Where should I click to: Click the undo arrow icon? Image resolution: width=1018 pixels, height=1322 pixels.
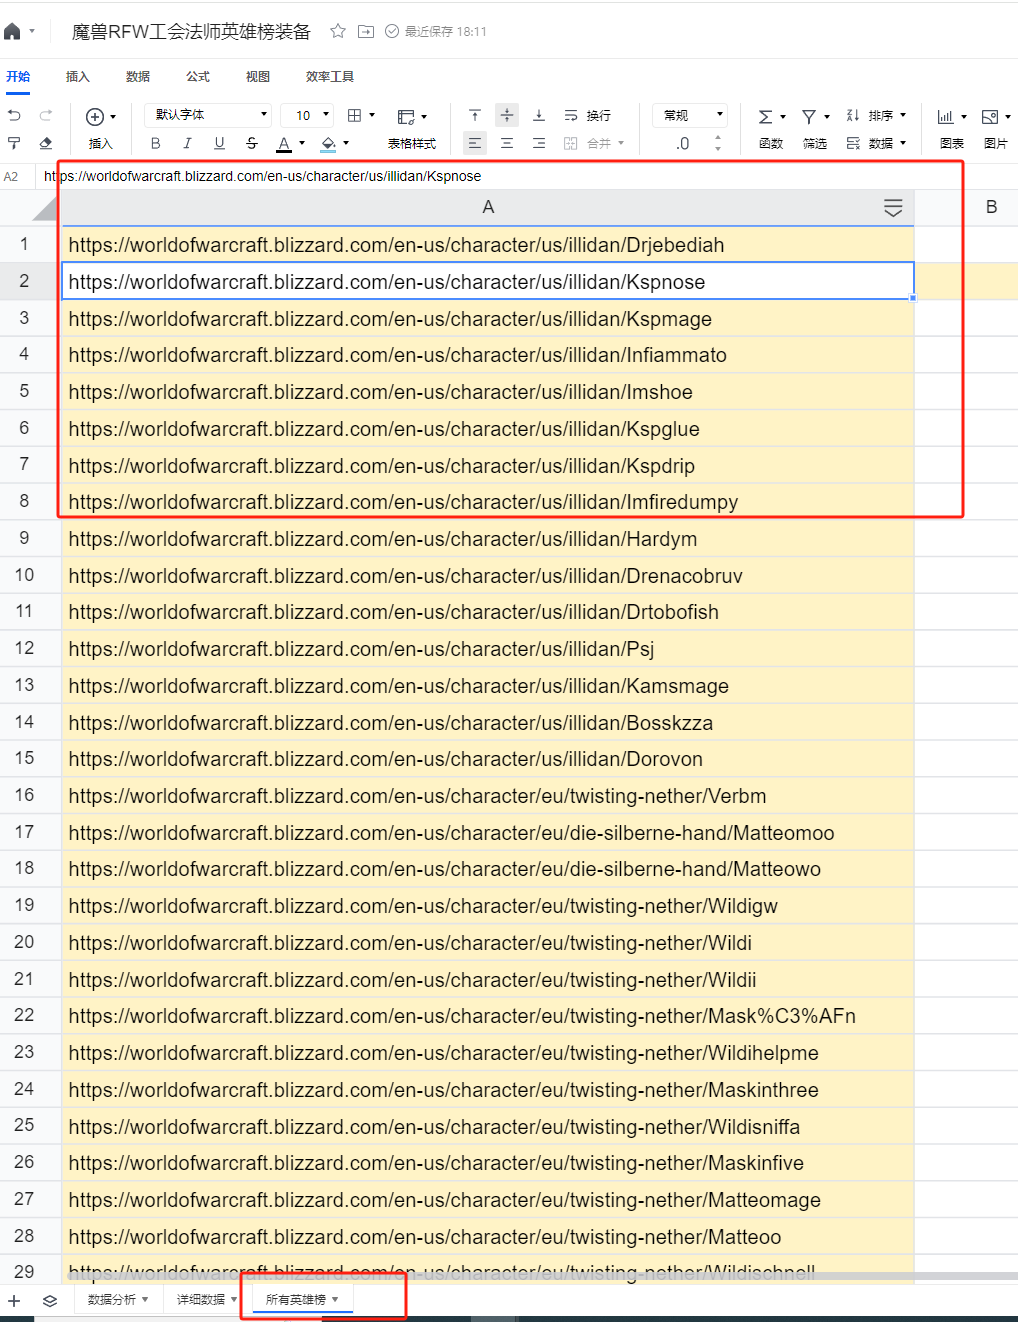(x=14, y=116)
